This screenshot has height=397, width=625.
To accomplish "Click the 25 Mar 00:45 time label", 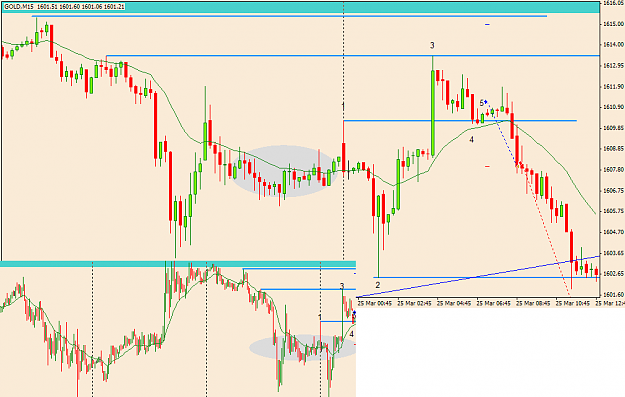I will pos(375,304).
